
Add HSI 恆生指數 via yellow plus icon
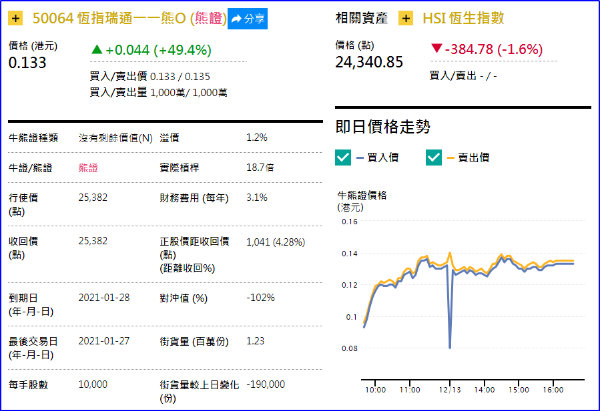(x=406, y=18)
